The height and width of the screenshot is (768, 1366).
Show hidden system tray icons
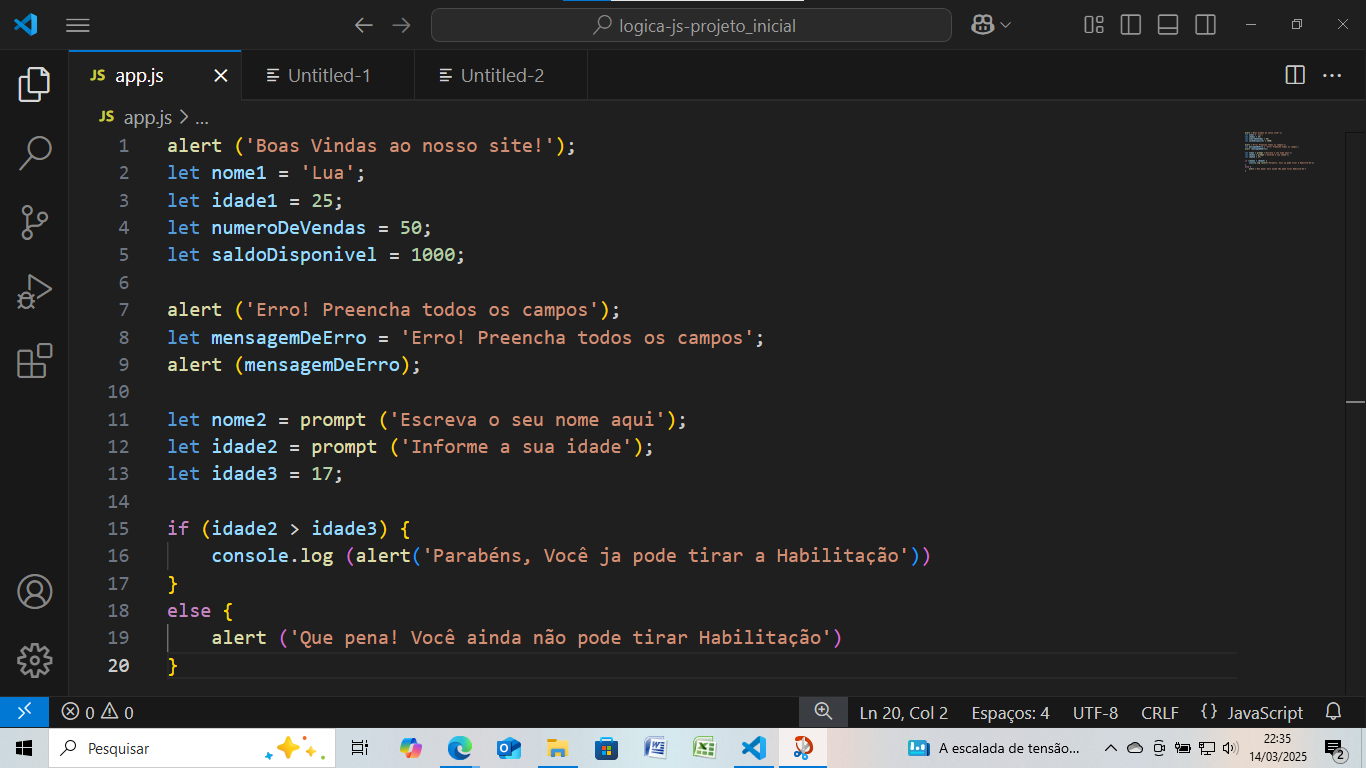click(x=1110, y=748)
